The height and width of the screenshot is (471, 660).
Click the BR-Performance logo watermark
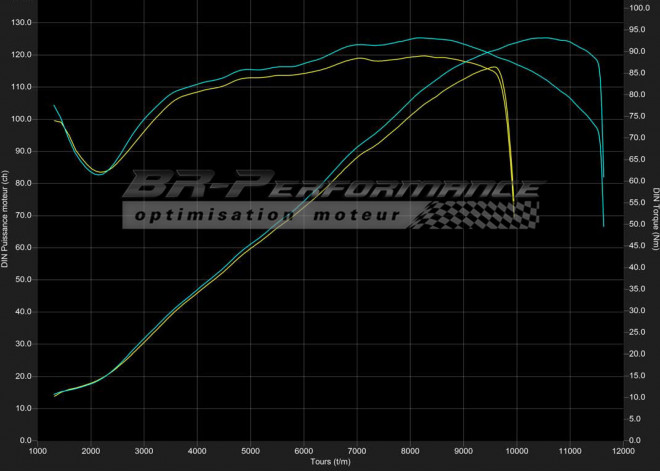[x=335, y=186]
